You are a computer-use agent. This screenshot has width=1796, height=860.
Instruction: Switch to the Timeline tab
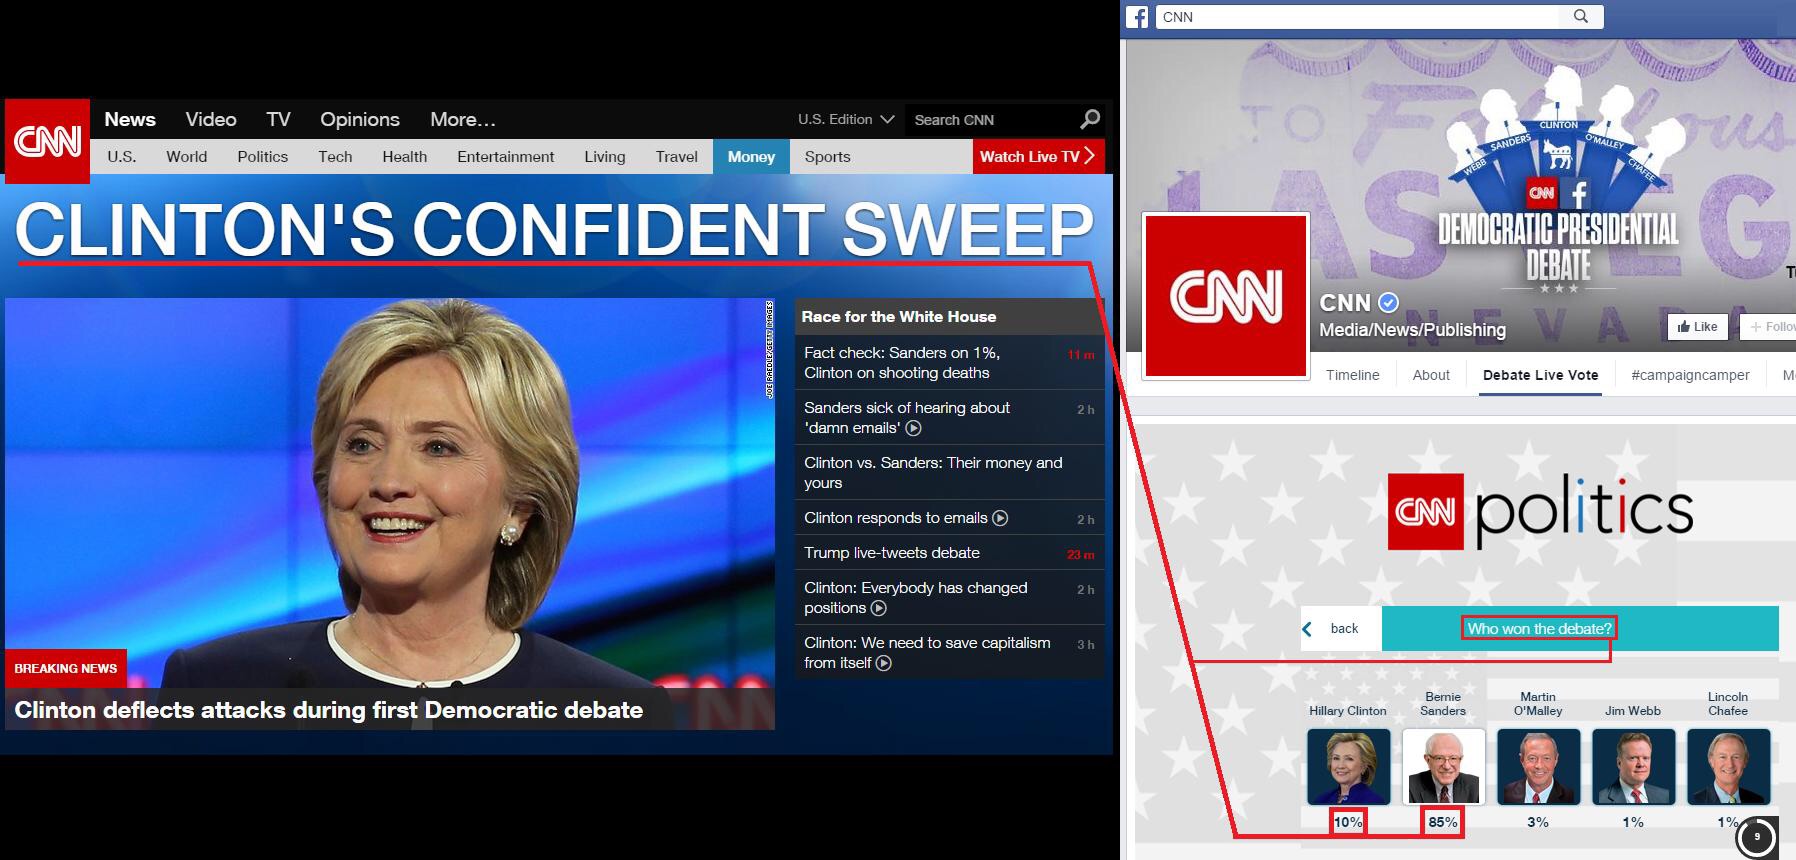click(1353, 375)
